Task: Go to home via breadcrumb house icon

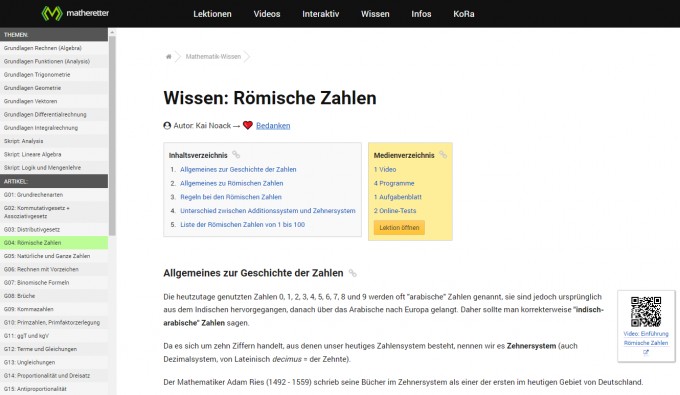Action: (169, 56)
